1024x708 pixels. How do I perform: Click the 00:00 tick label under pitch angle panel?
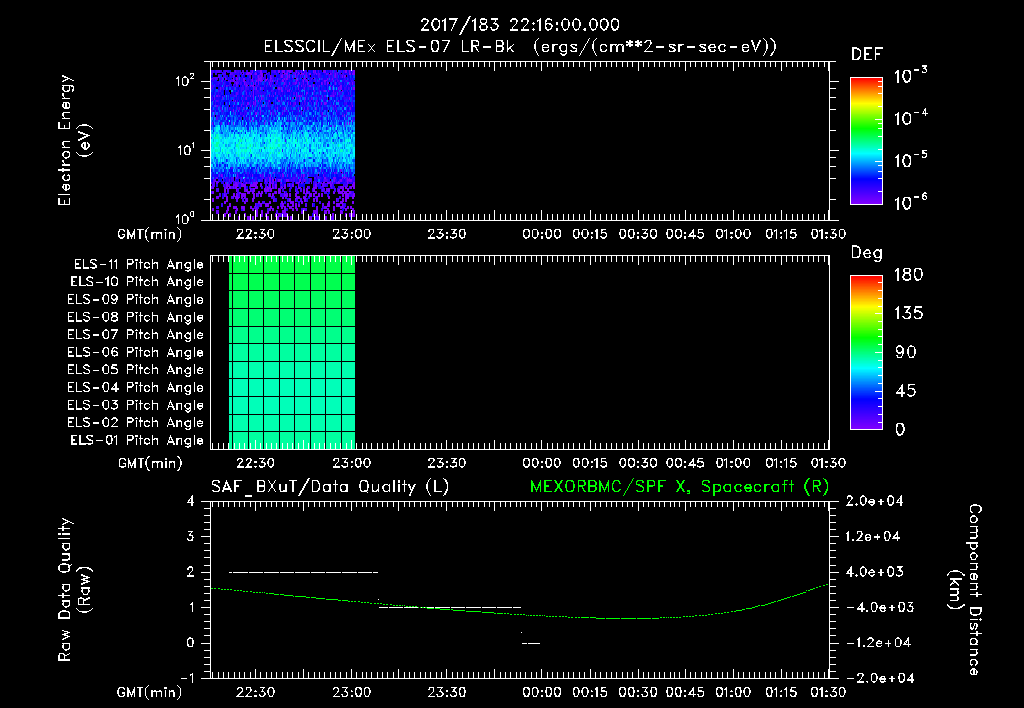point(541,463)
